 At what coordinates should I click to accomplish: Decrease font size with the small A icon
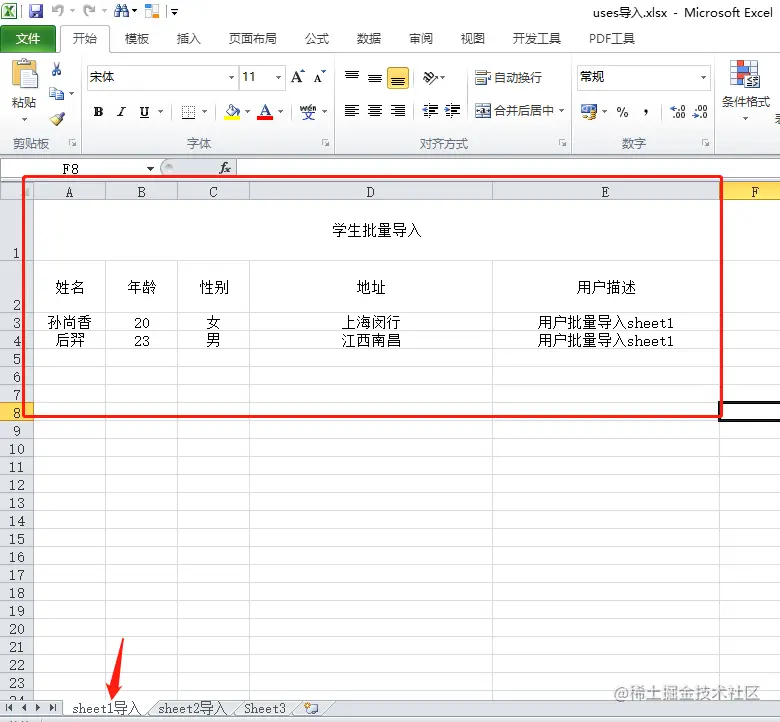[319, 77]
